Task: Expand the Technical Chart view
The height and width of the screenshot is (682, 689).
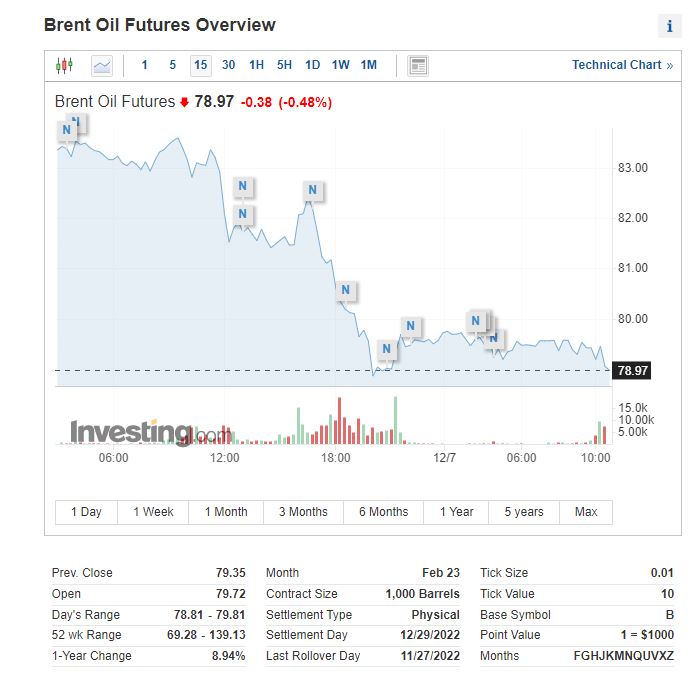Action: (x=622, y=65)
